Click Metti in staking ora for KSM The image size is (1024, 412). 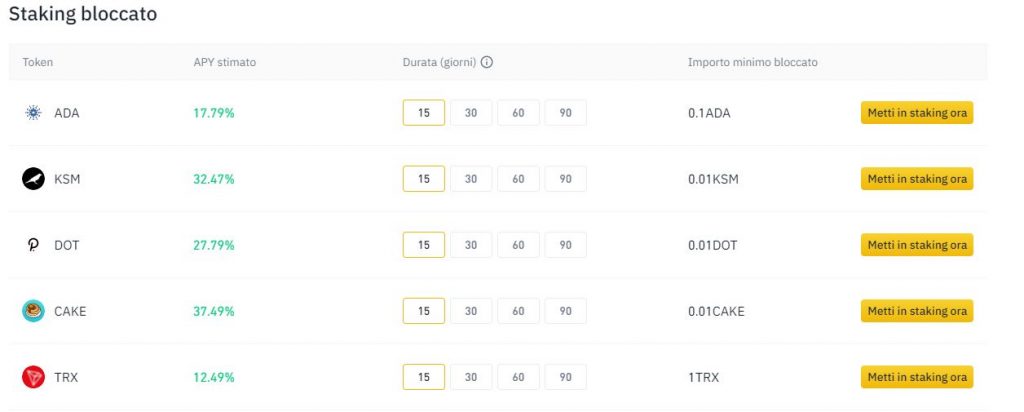point(917,179)
